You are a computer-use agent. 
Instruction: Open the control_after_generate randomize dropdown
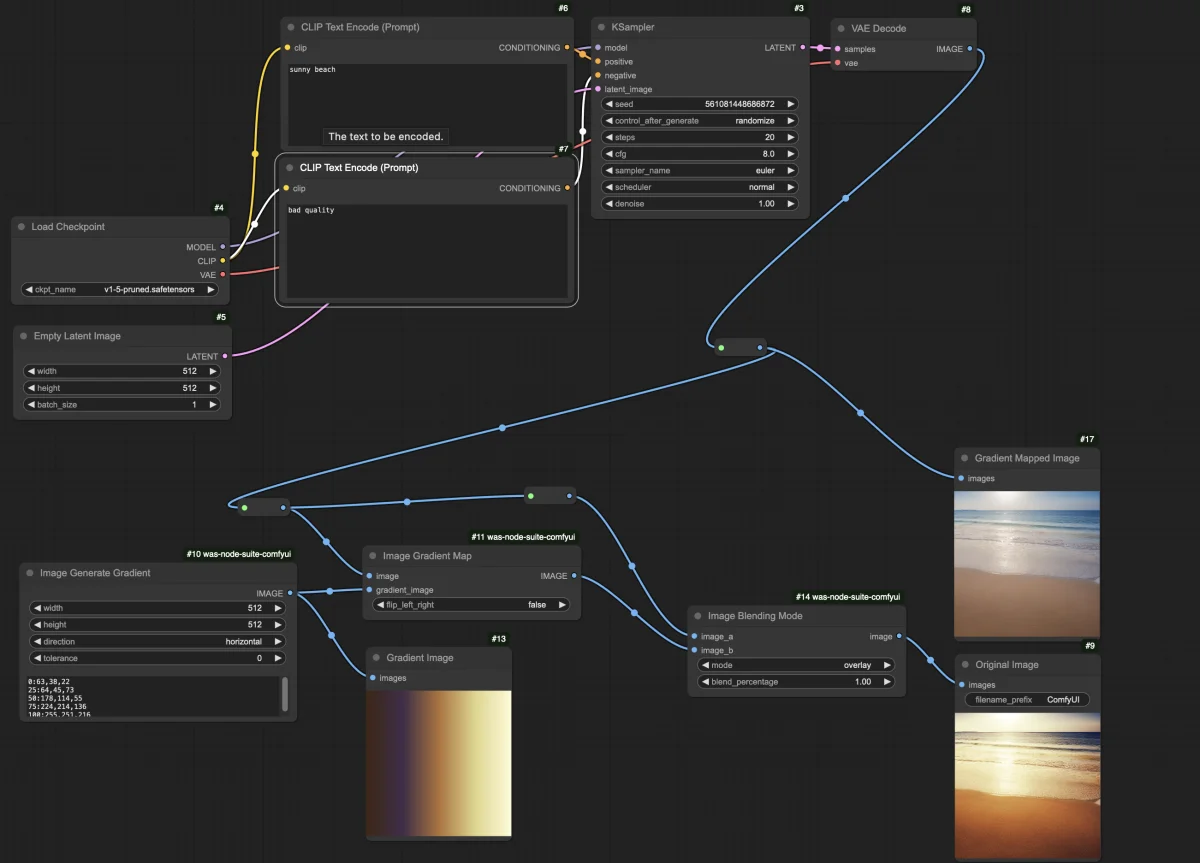(x=700, y=120)
